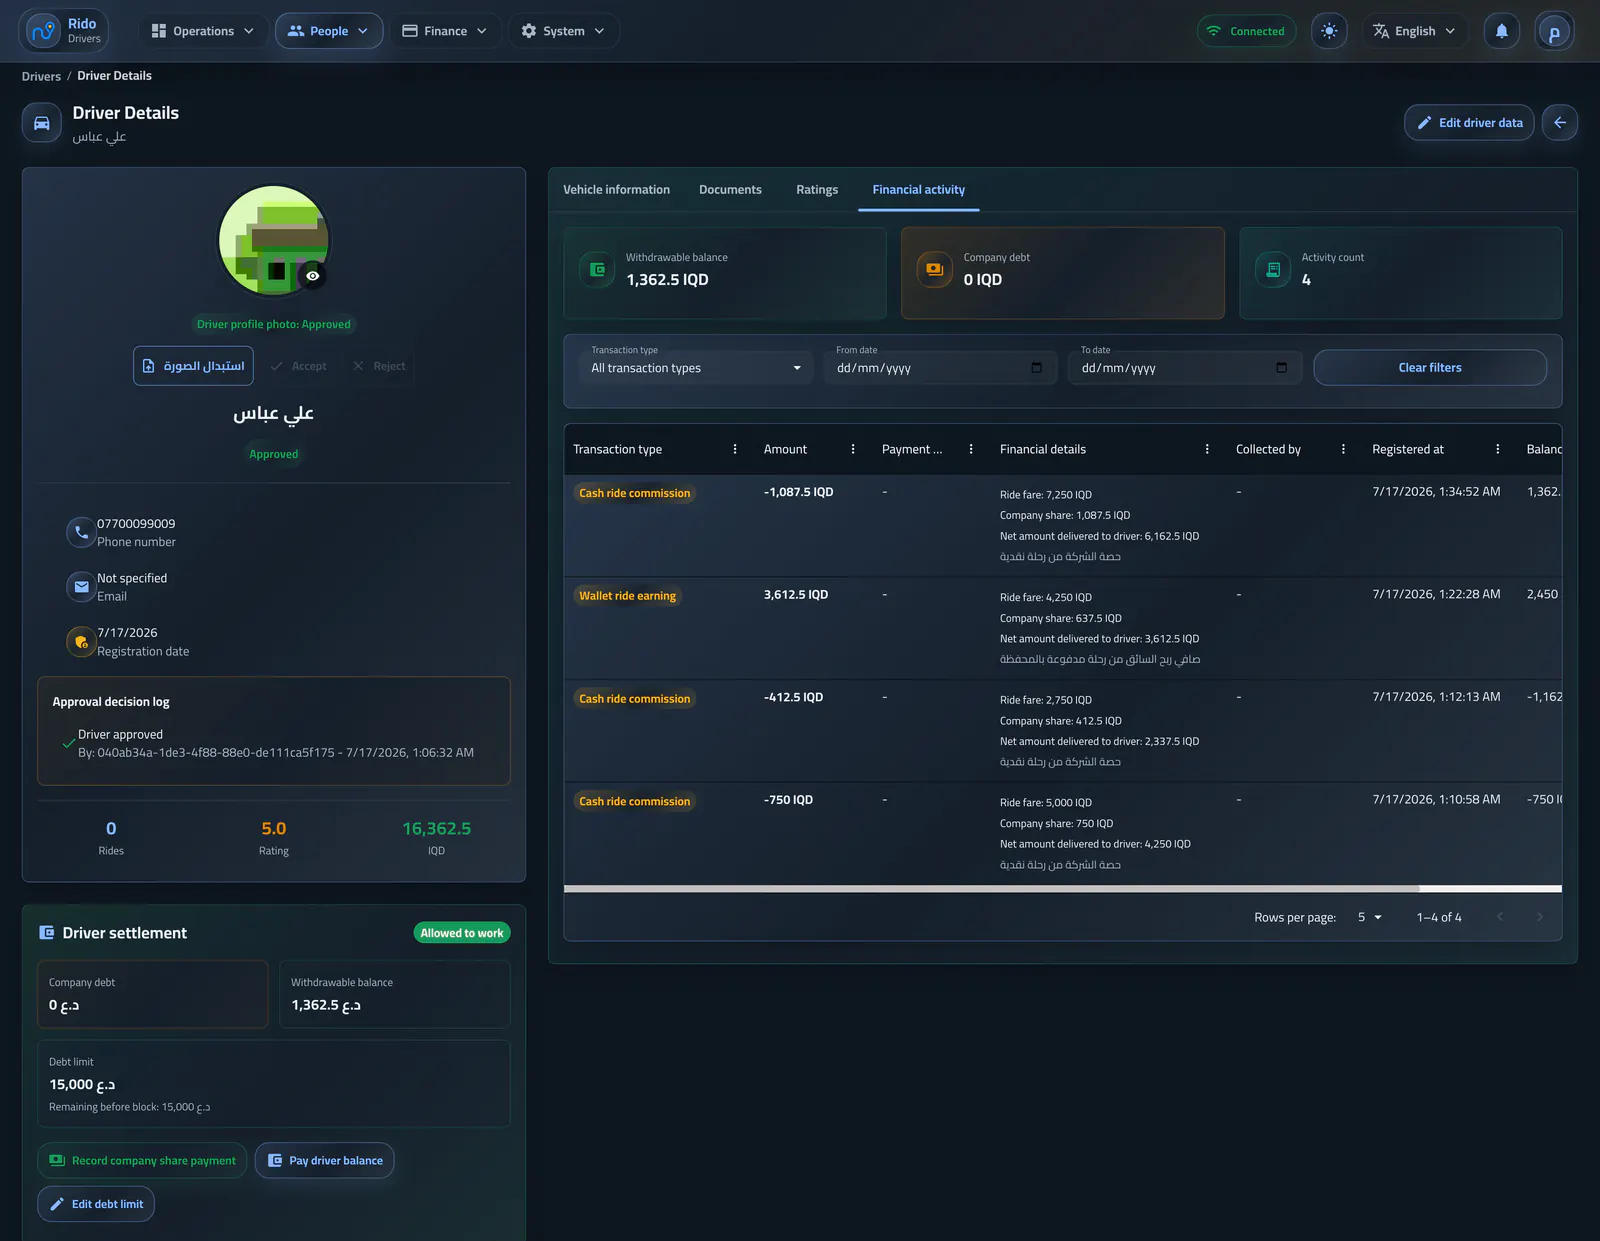Click the Rido Drivers logo

(x=64, y=31)
